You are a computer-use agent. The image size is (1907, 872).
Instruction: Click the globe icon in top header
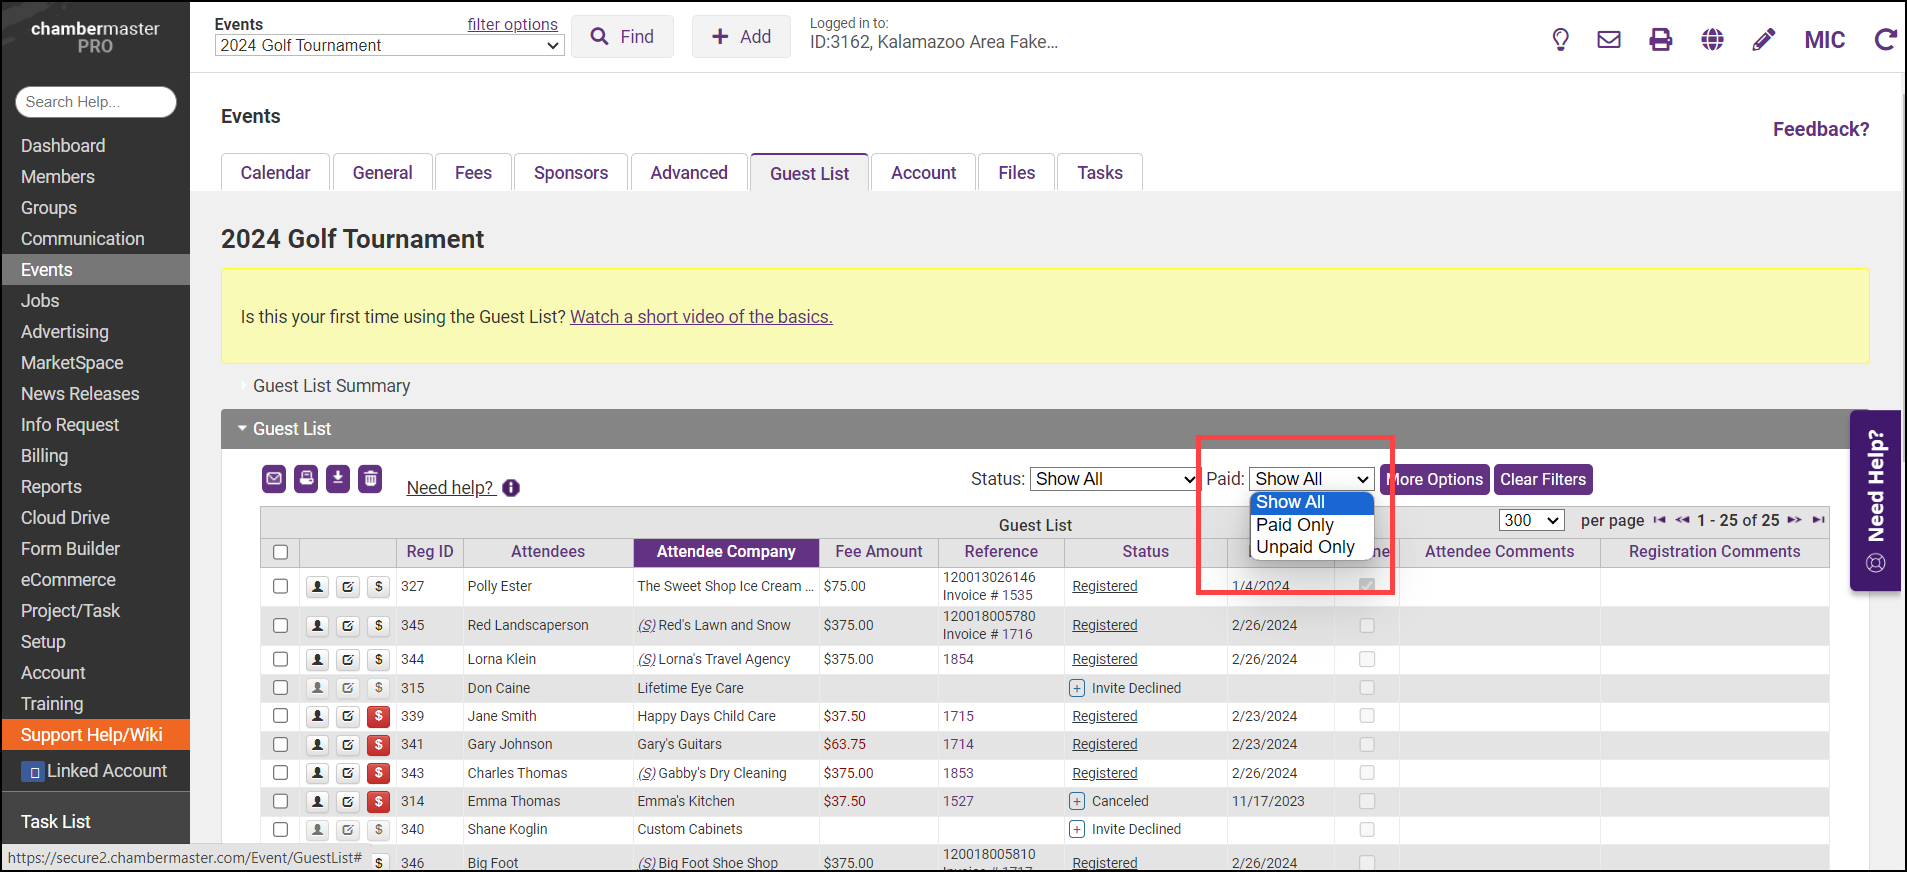click(x=1712, y=40)
